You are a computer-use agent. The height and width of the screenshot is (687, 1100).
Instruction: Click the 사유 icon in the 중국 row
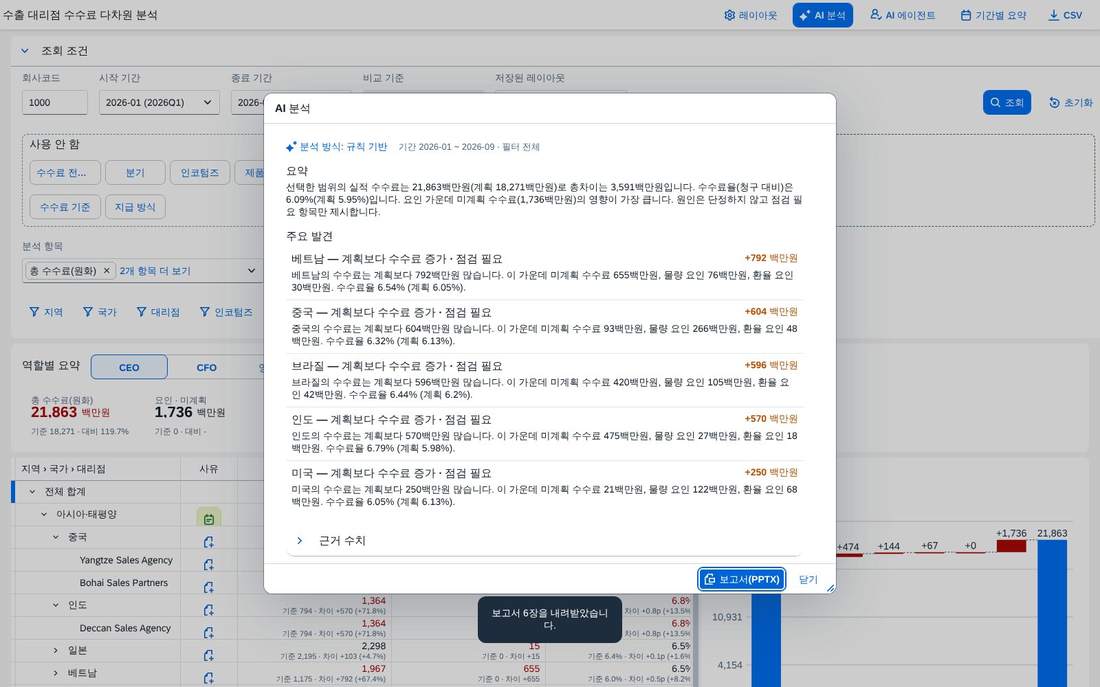(x=208, y=542)
